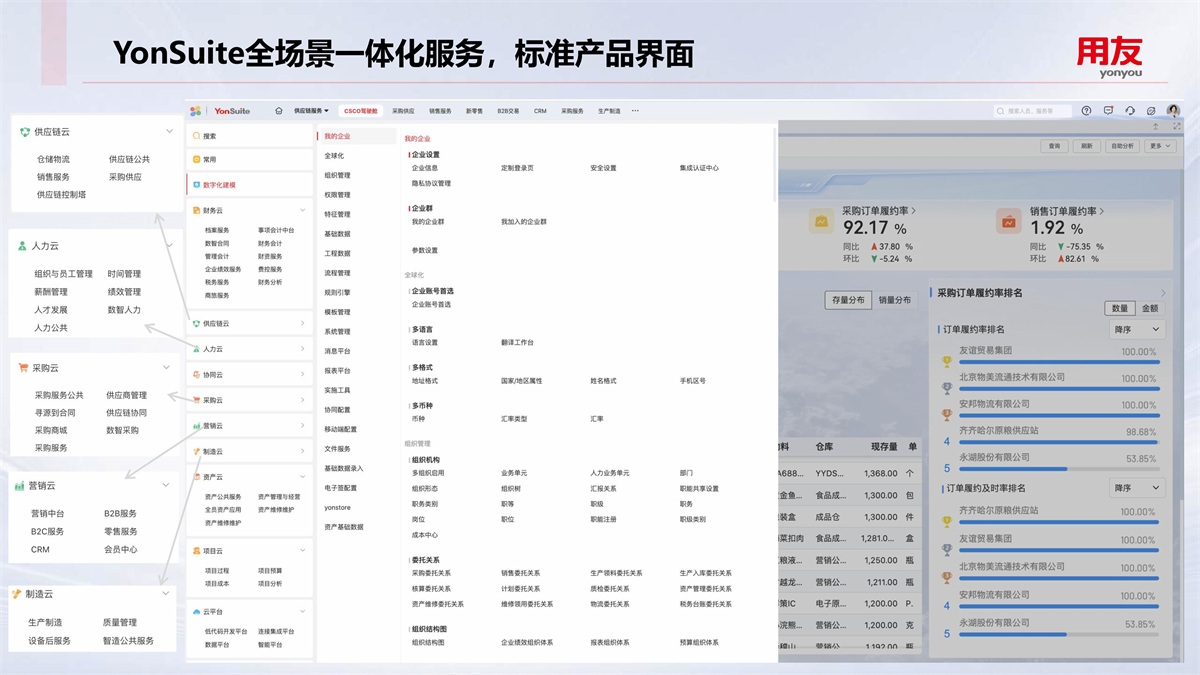Click the YonSuite app launcher logo icon
The width and height of the screenshot is (1200, 675).
click(x=196, y=111)
